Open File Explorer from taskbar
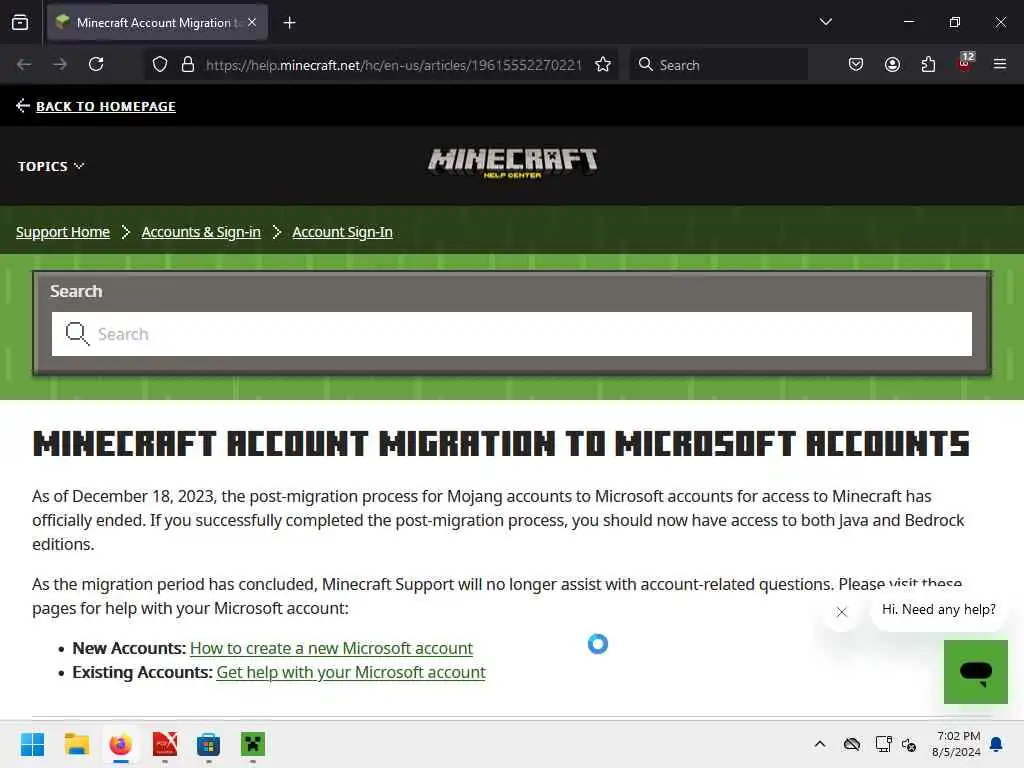 [76, 744]
